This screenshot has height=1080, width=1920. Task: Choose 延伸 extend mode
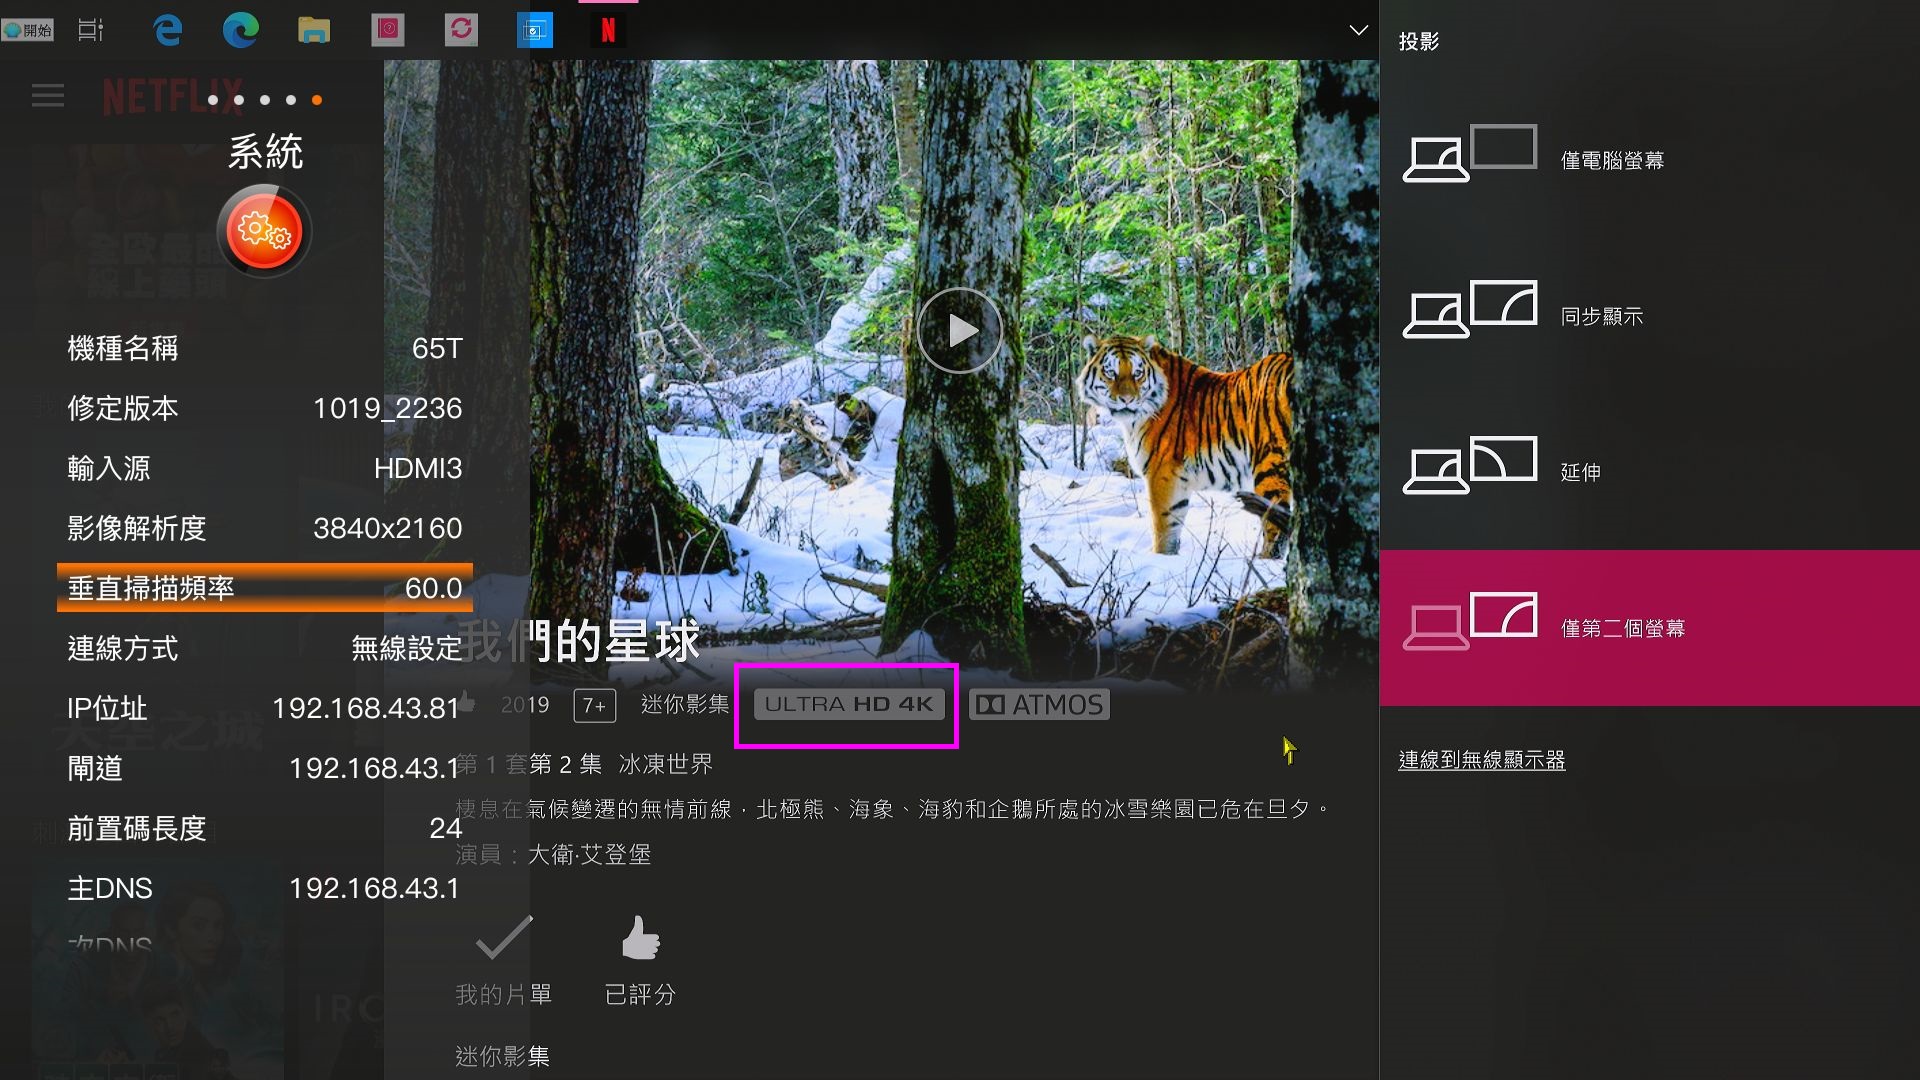click(x=1649, y=471)
